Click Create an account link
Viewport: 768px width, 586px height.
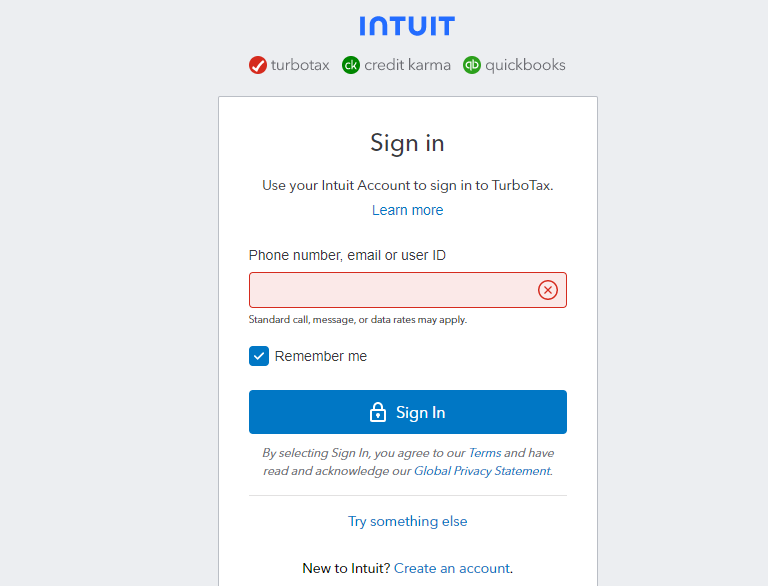(x=452, y=568)
